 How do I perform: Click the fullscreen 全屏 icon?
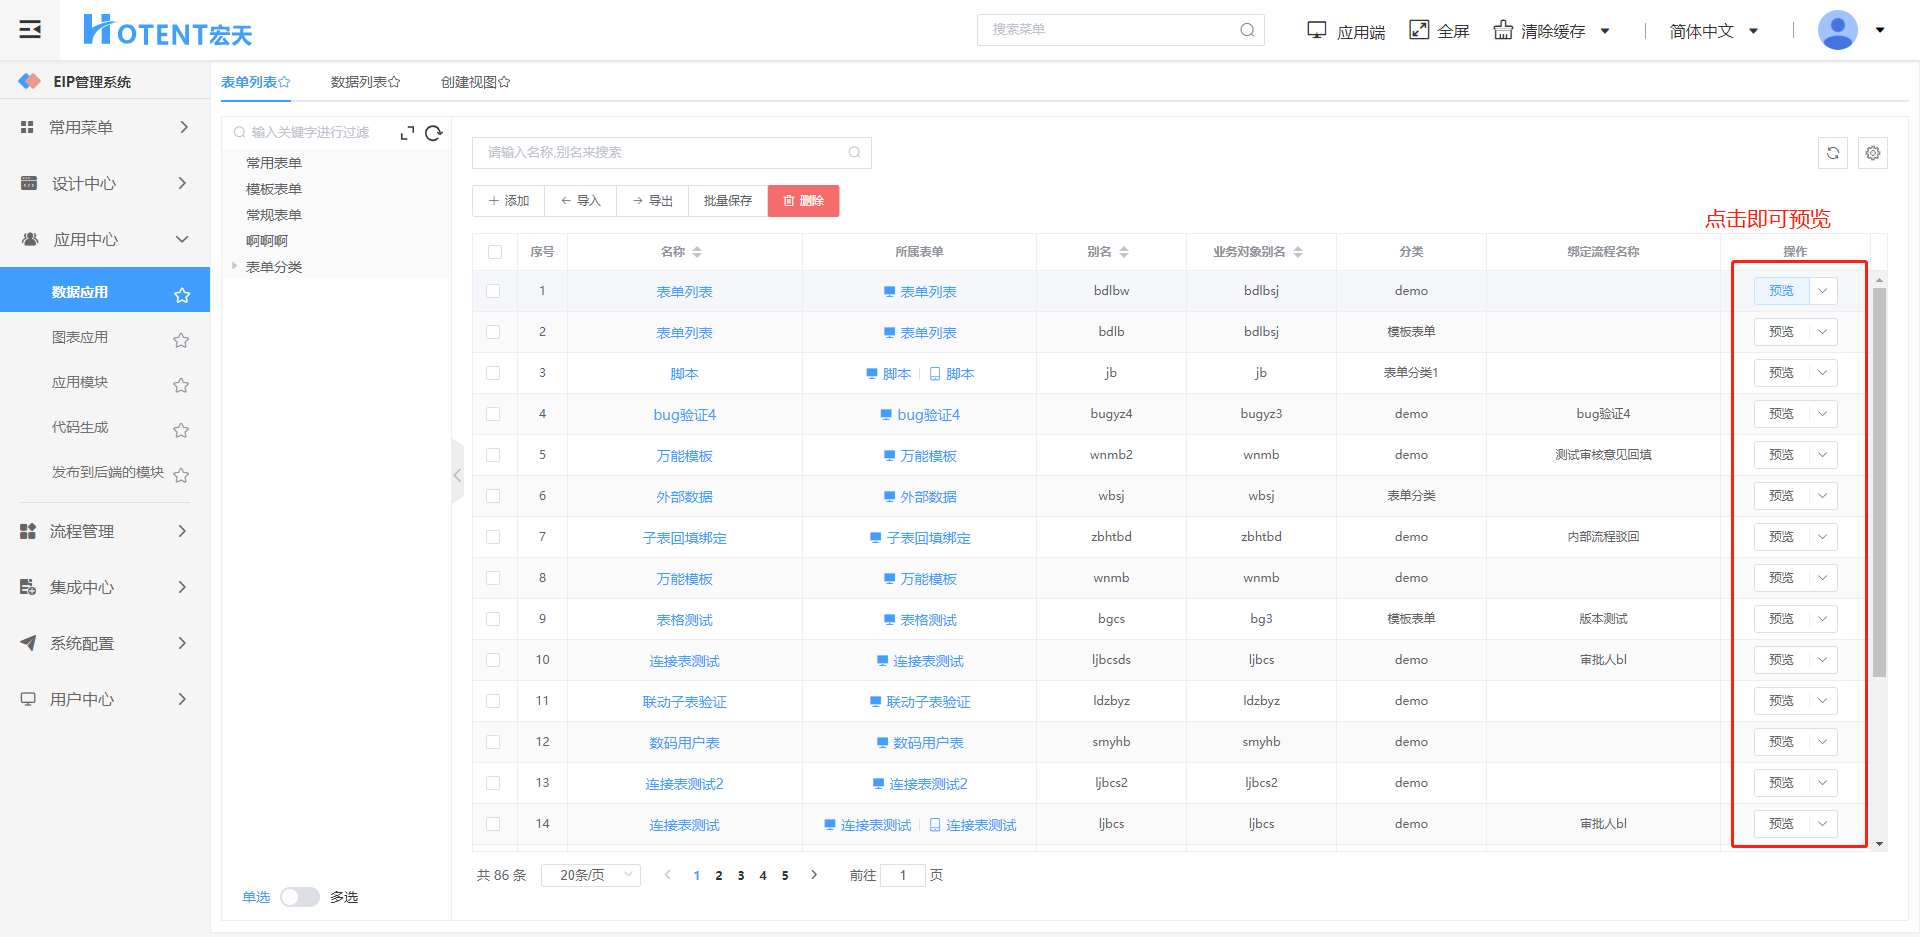[1419, 30]
